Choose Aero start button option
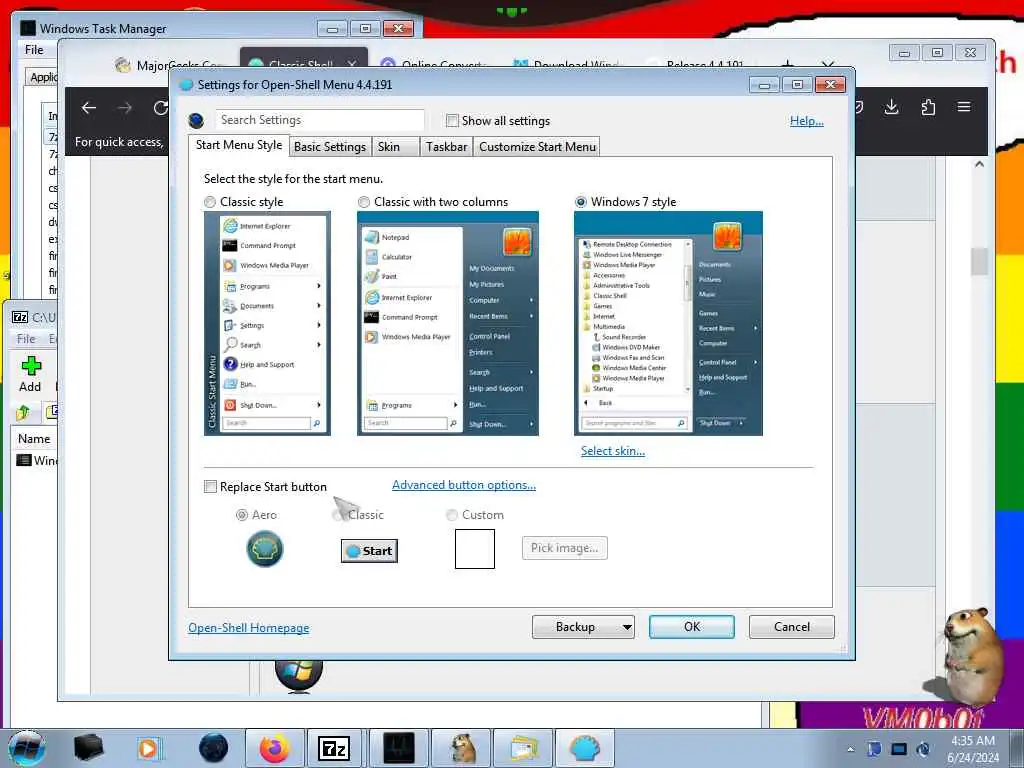The width and height of the screenshot is (1024, 768). pos(242,515)
